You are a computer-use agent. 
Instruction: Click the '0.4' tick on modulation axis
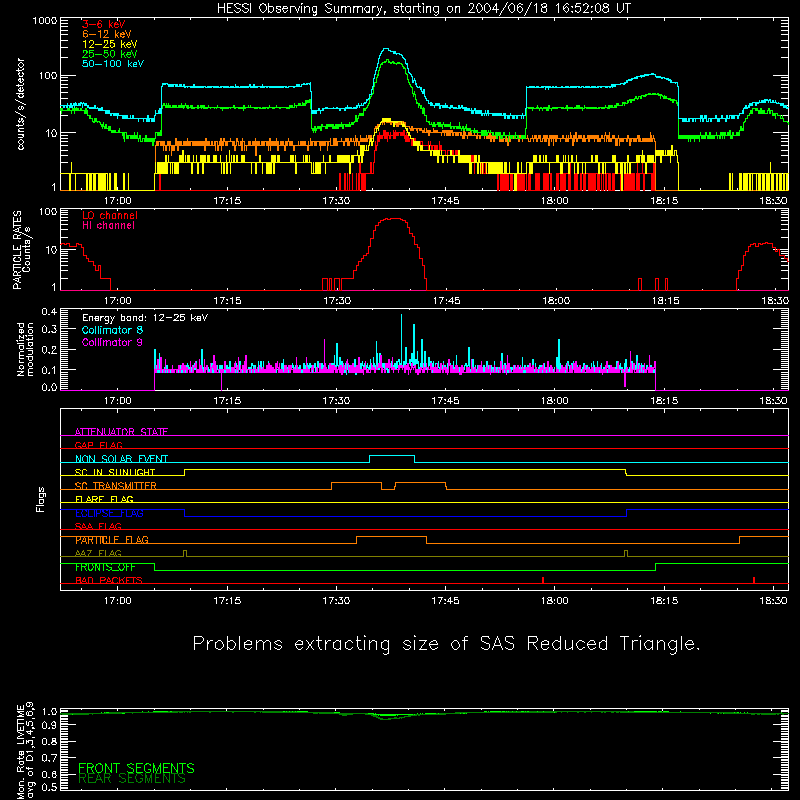[x=49, y=312]
